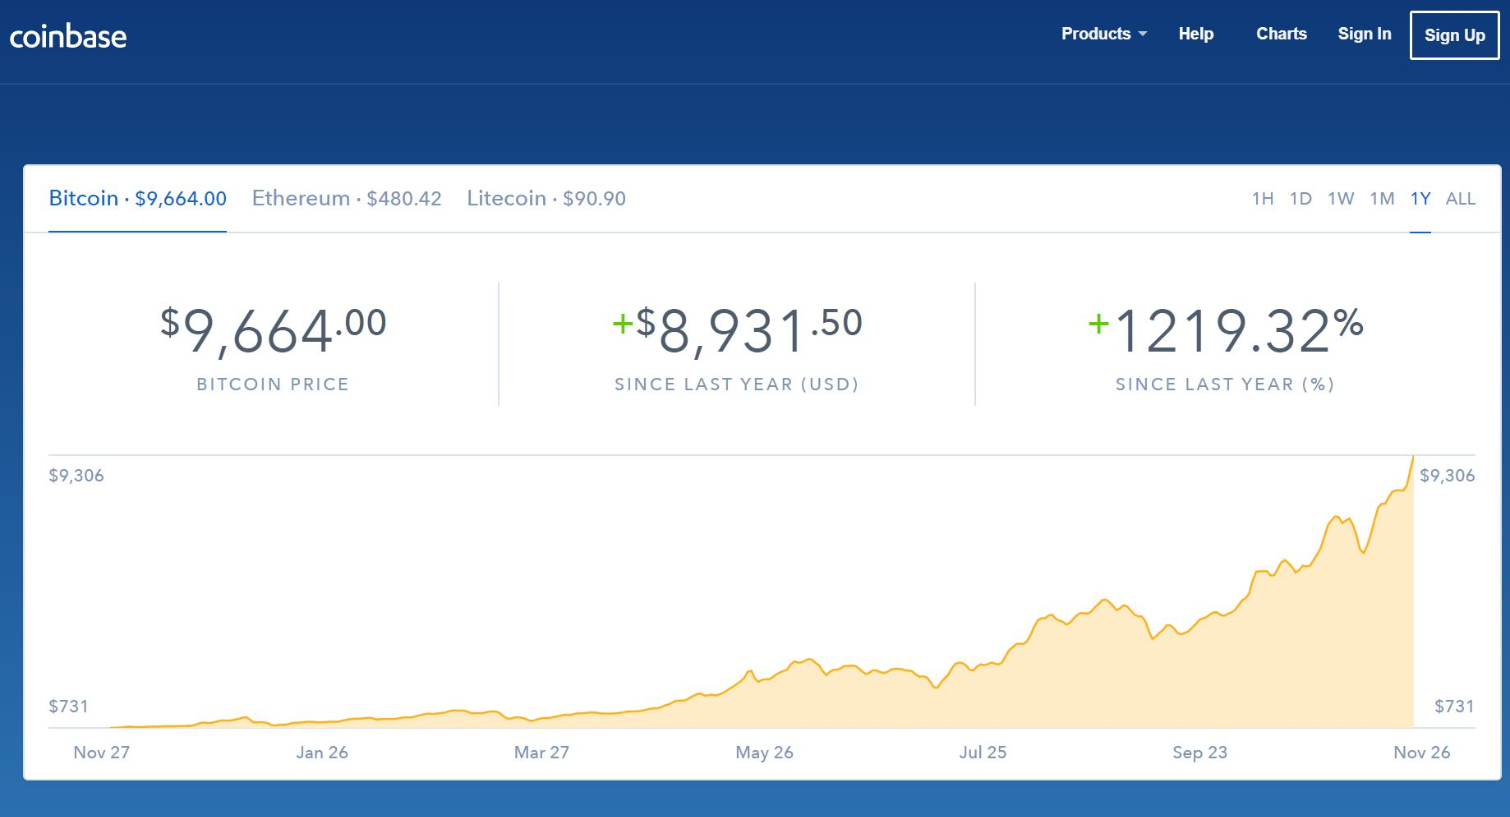Viewport: 1510px width, 817px height.
Task: Click the Jan 26 date label
Action: (x=322, y=752)
